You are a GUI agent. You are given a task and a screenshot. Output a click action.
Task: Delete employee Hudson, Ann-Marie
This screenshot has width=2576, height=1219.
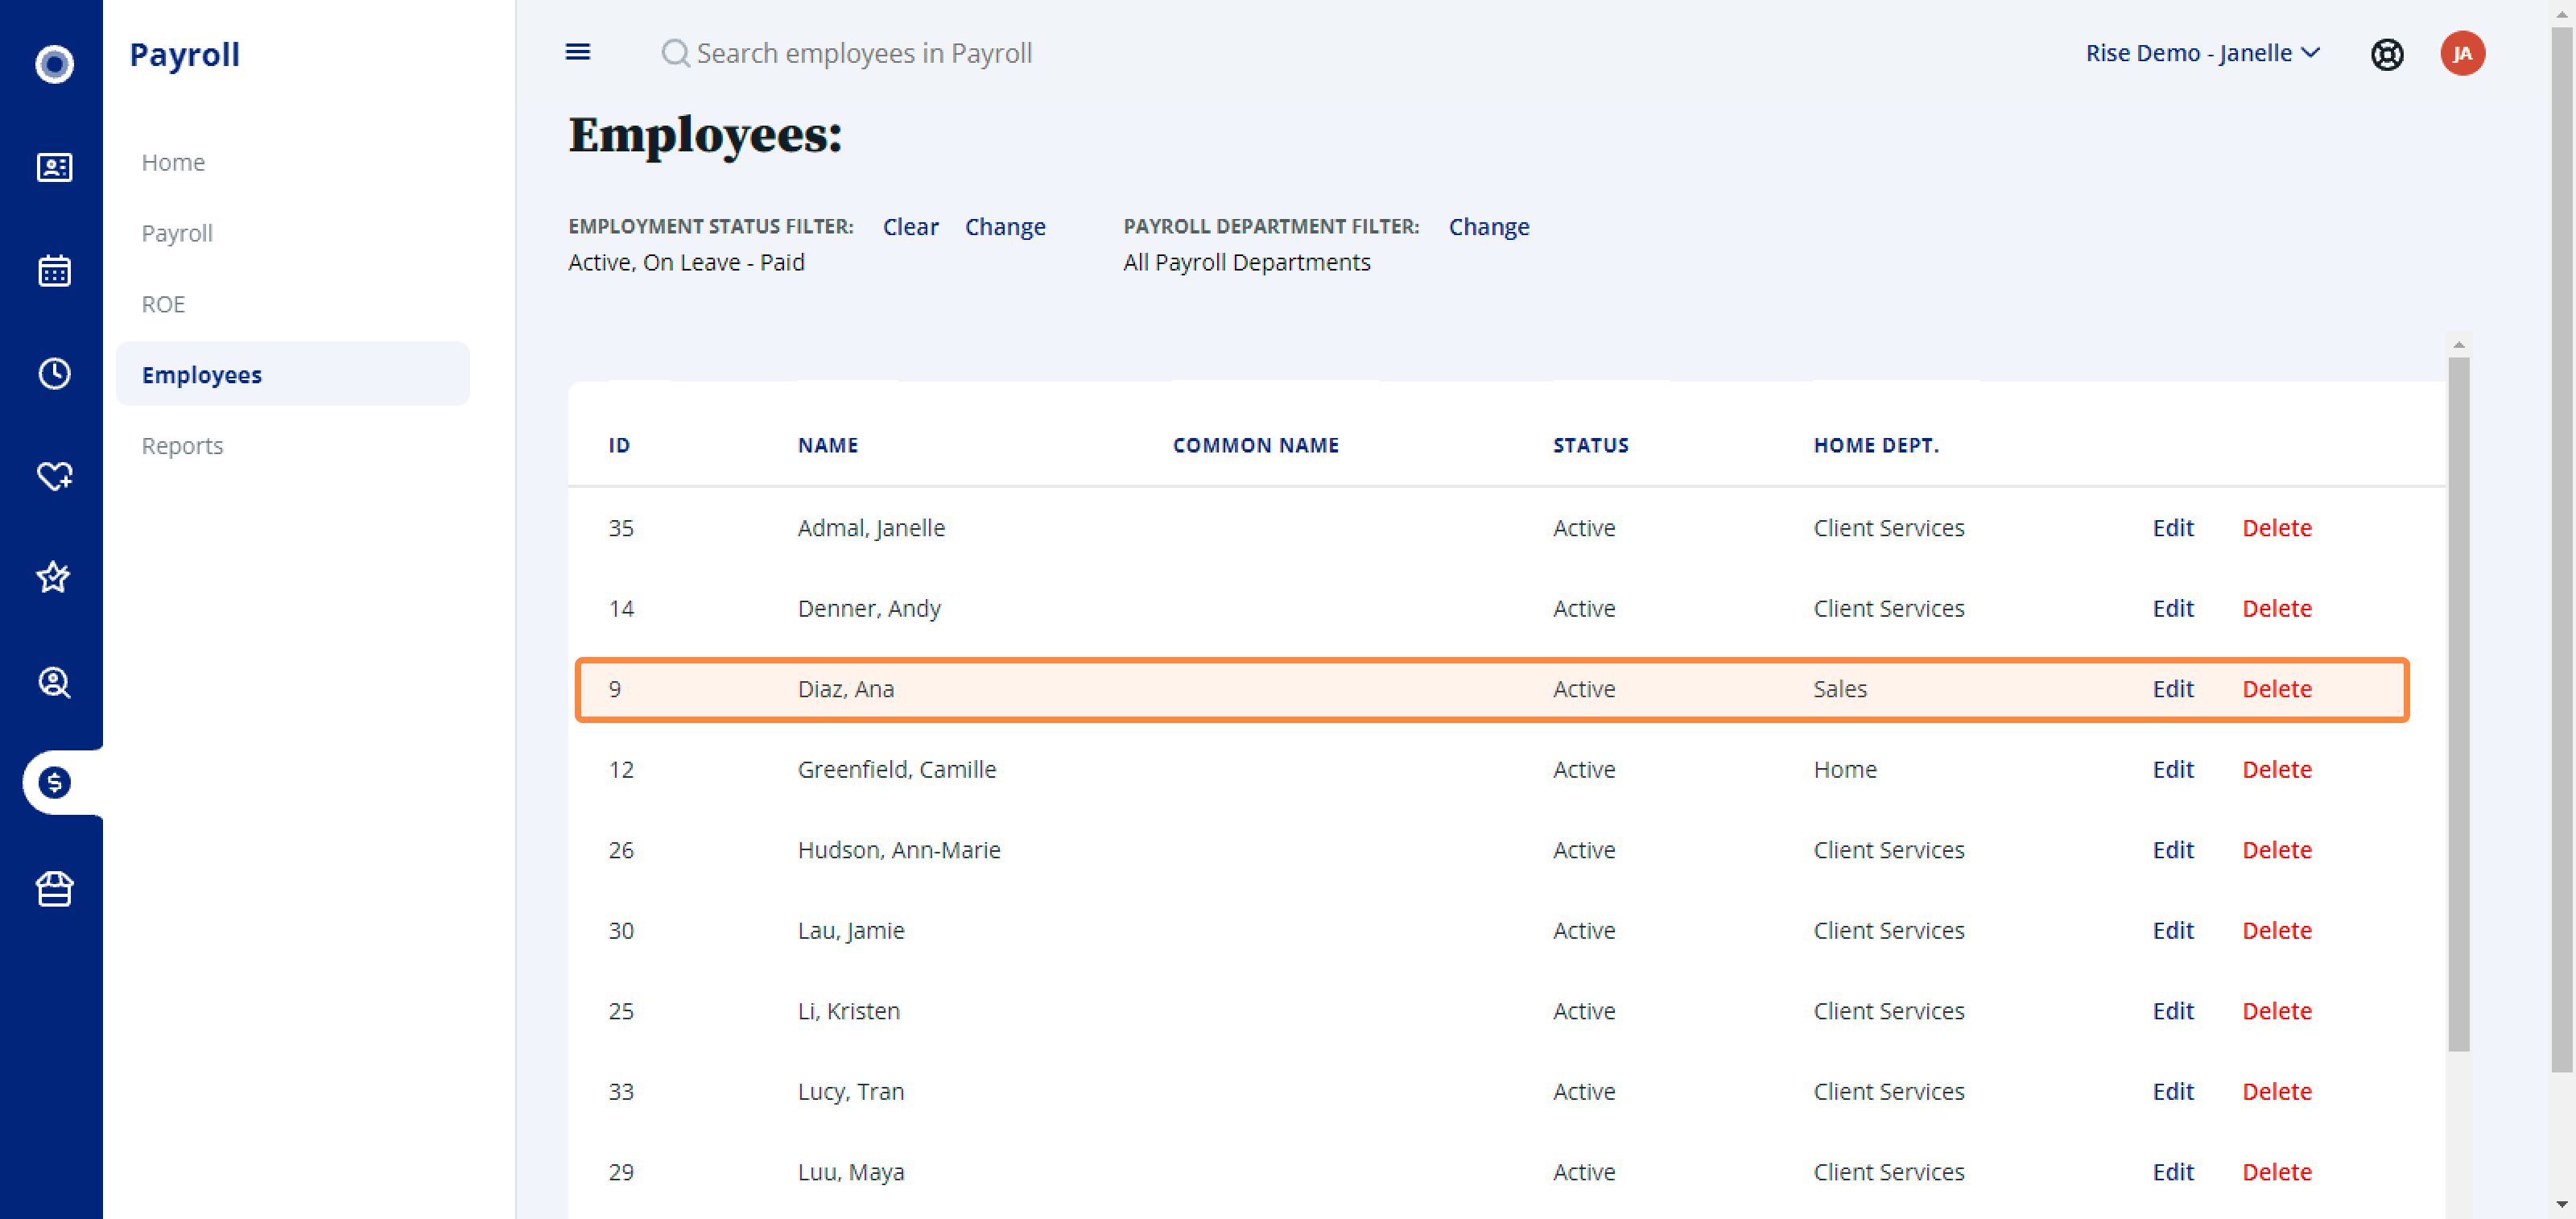(2277, 850)
